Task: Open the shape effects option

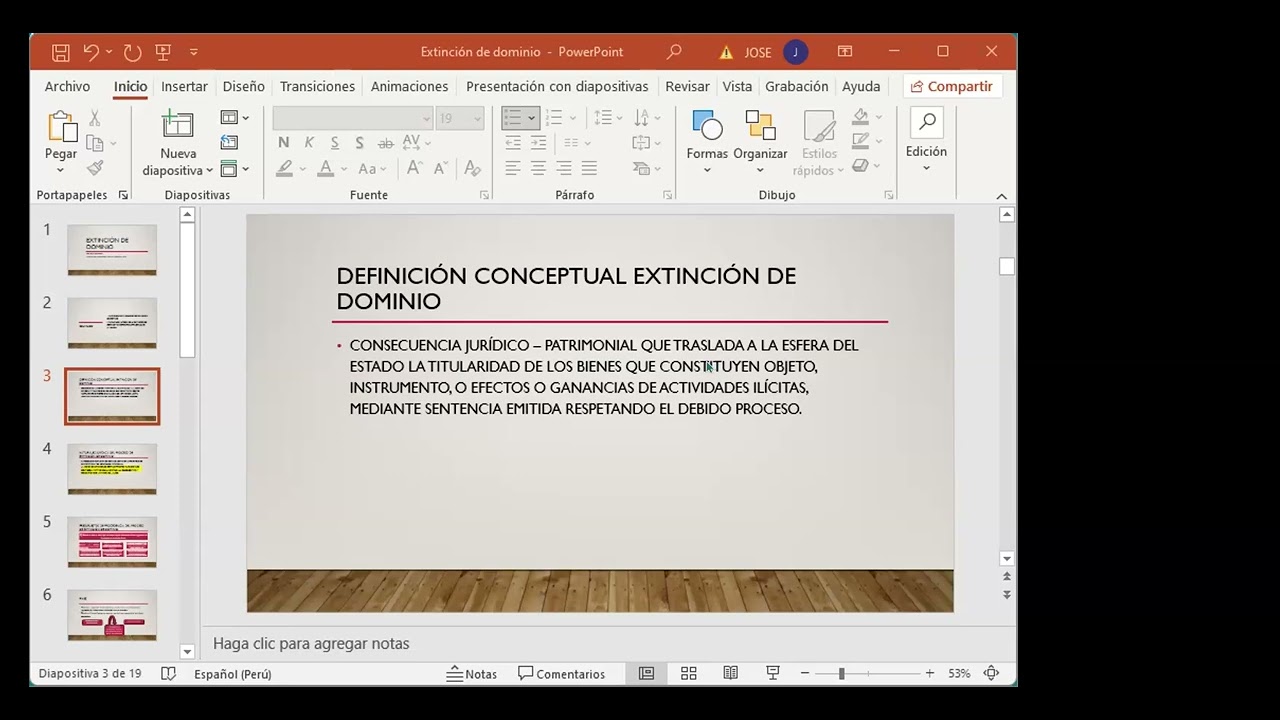Action: click(860, 167)
